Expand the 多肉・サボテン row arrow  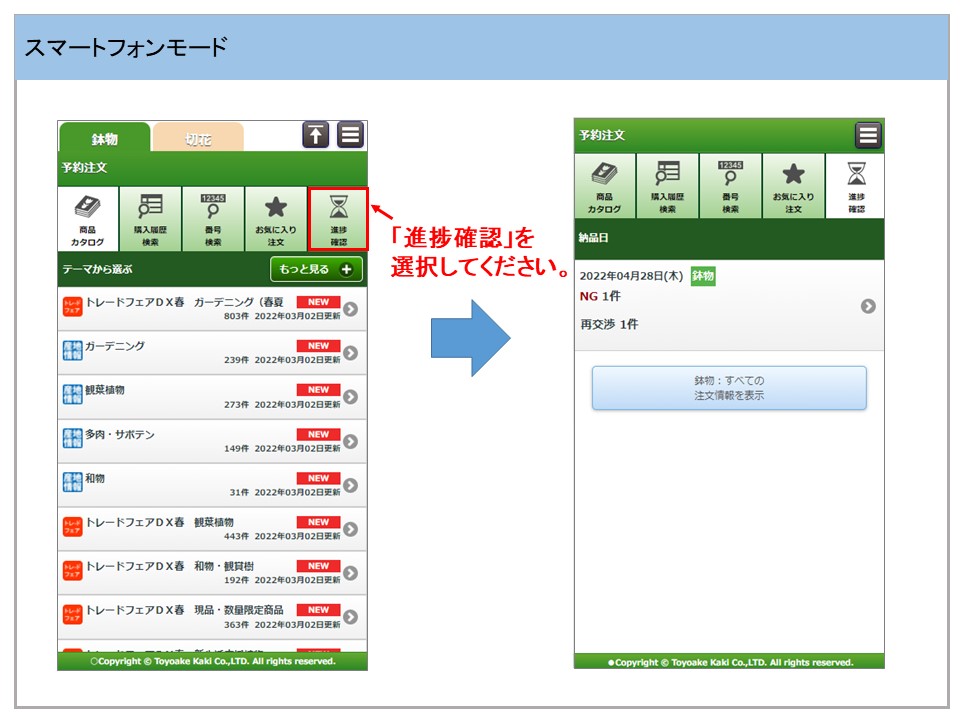point(350,441)
